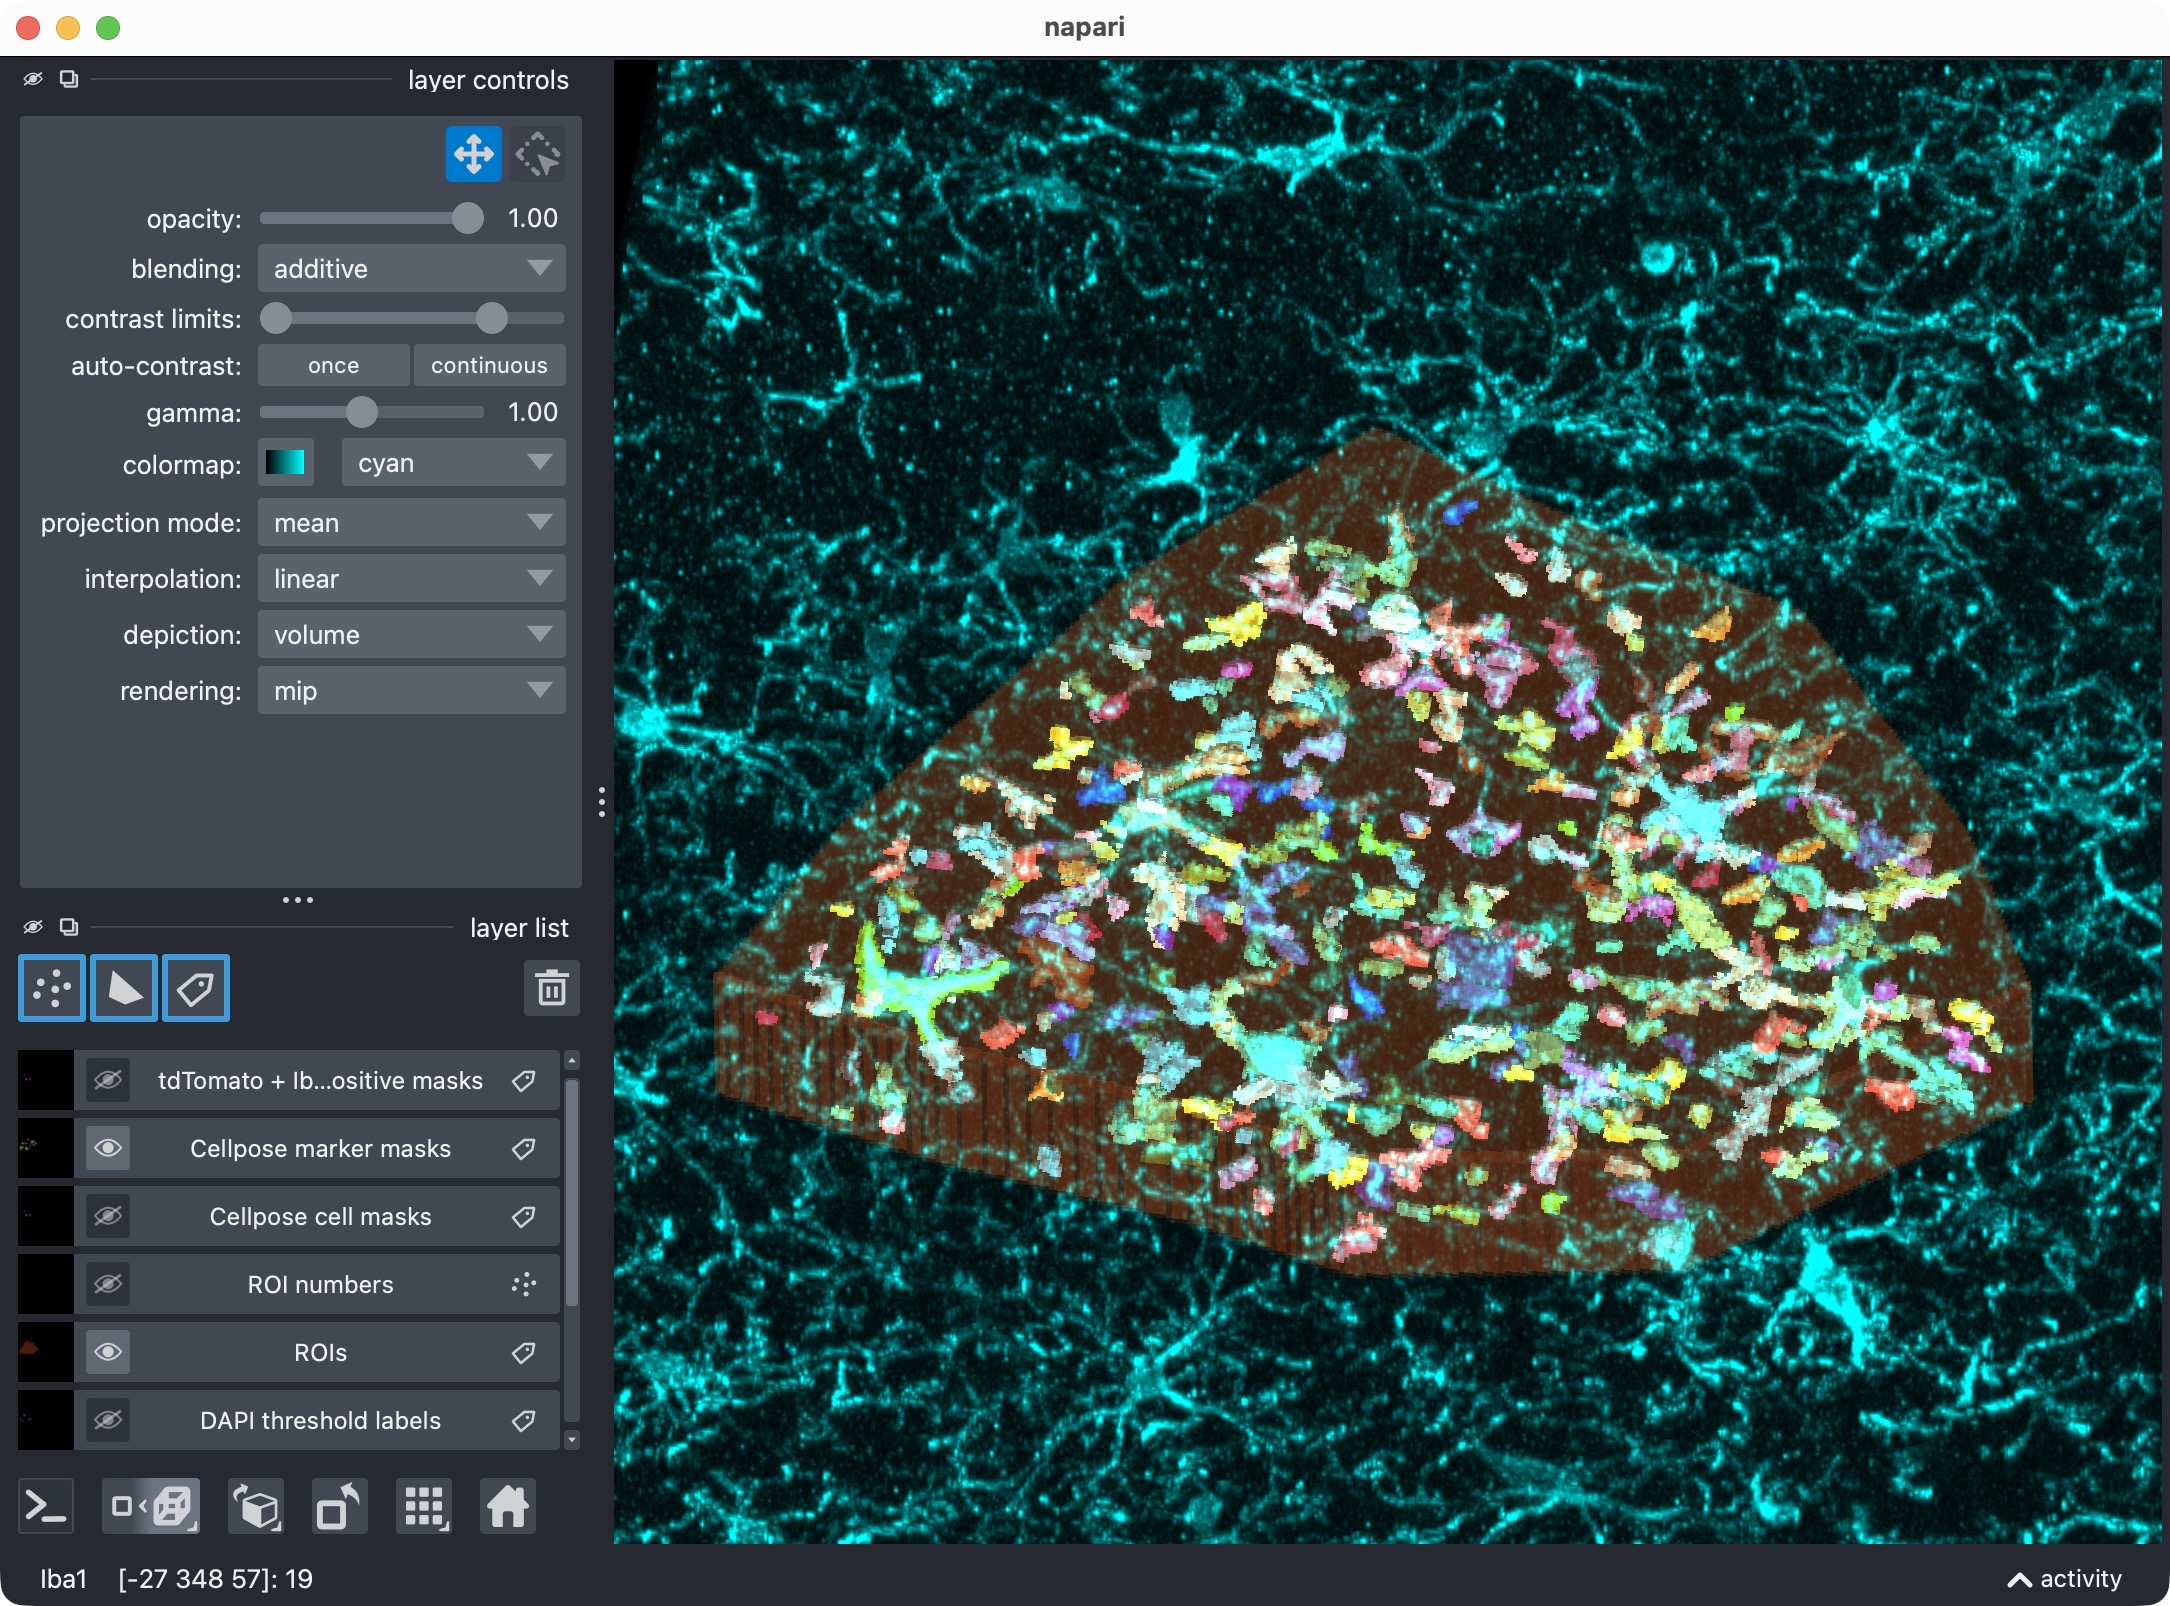The image size is (2170, 1606).
Task: Toggle grid mode
Action: coord(424,1506)
